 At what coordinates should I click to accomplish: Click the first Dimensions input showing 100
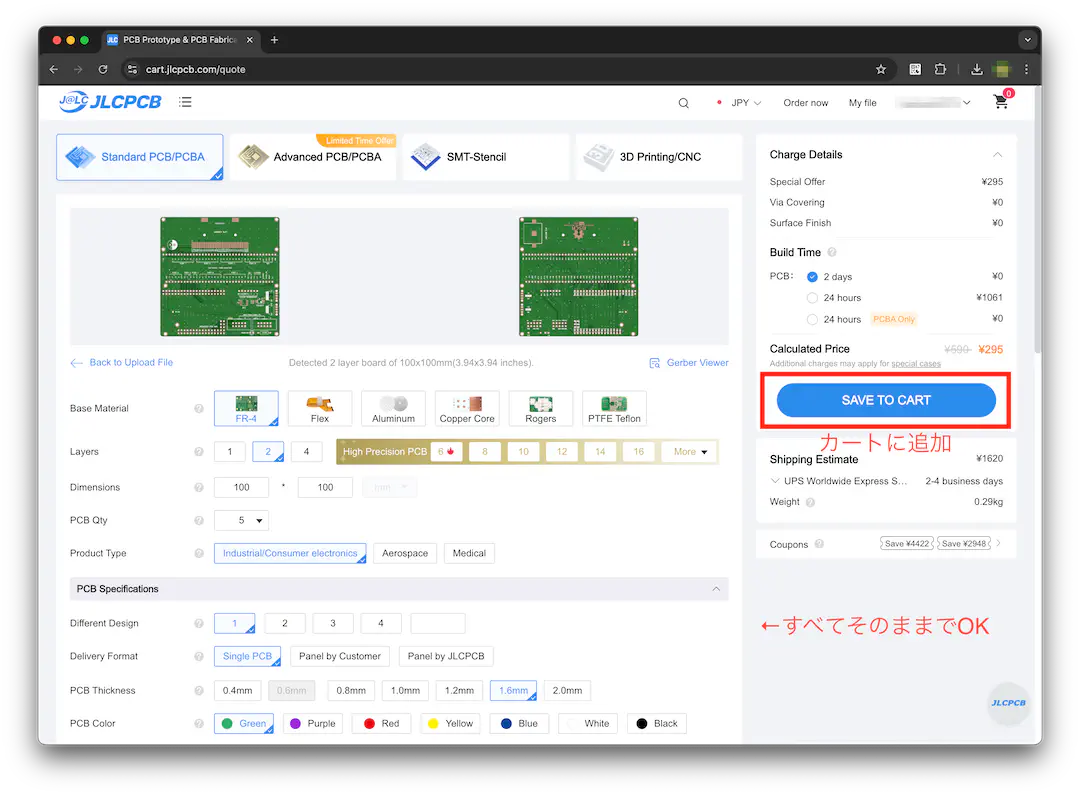click(x=242, y=488)
